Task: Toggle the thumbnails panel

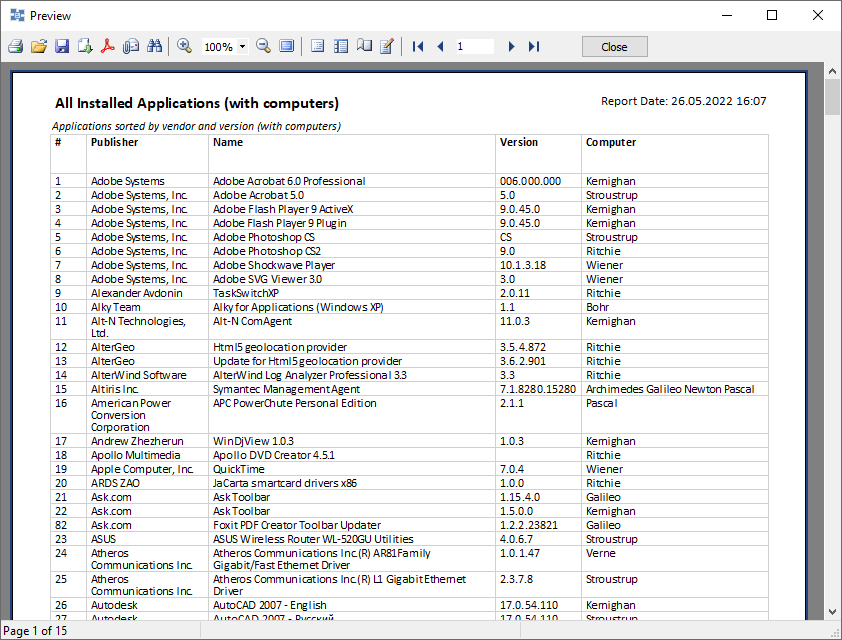Action: 340,46
